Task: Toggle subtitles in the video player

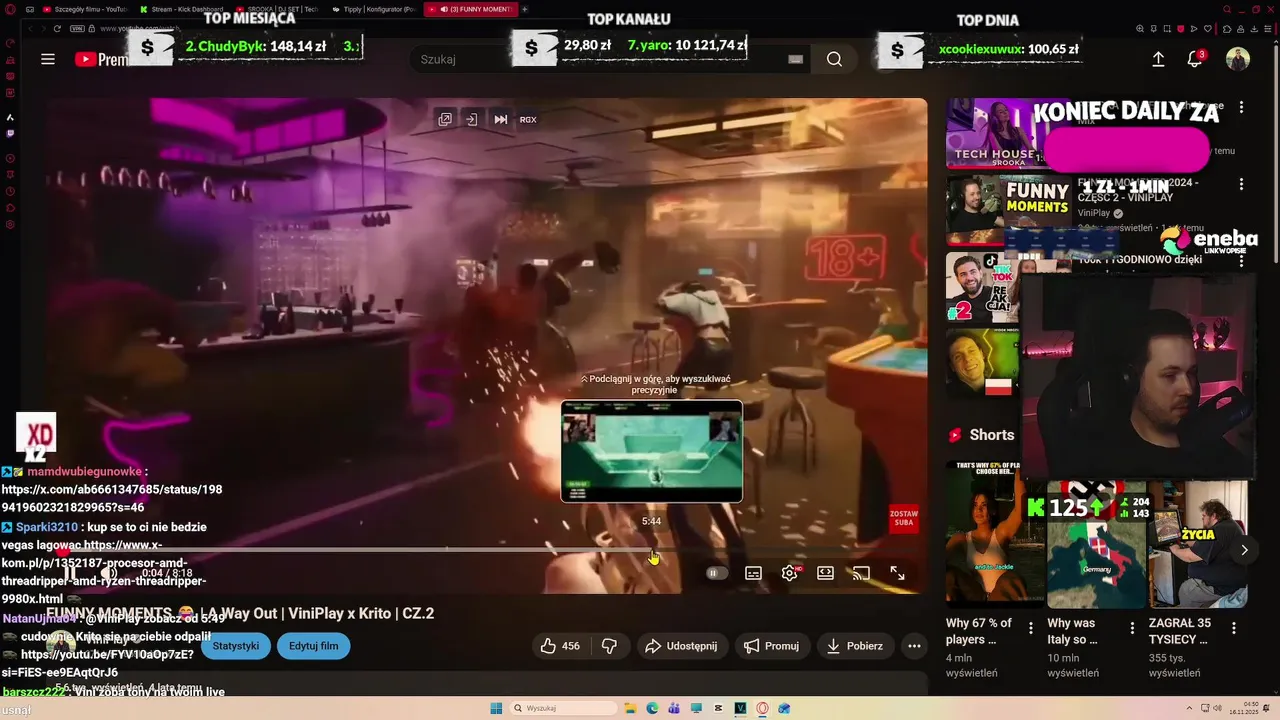Action: pyautogui.click(x=753, y=573)
